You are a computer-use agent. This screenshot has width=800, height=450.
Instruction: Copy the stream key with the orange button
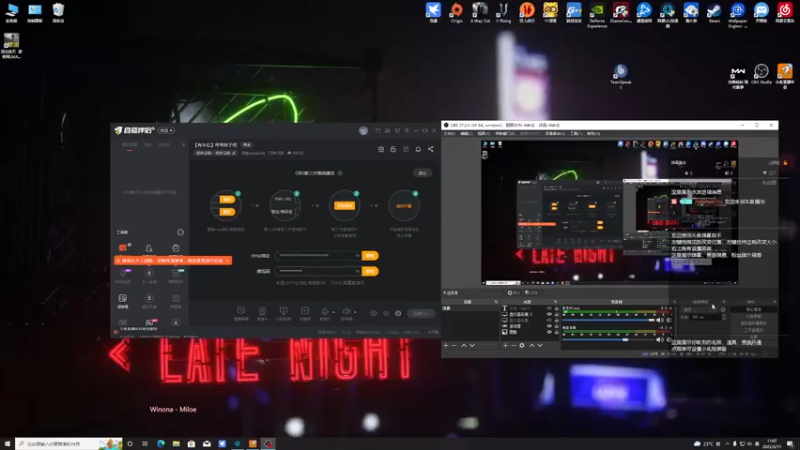pyautogui.click(x=370, y=271)
